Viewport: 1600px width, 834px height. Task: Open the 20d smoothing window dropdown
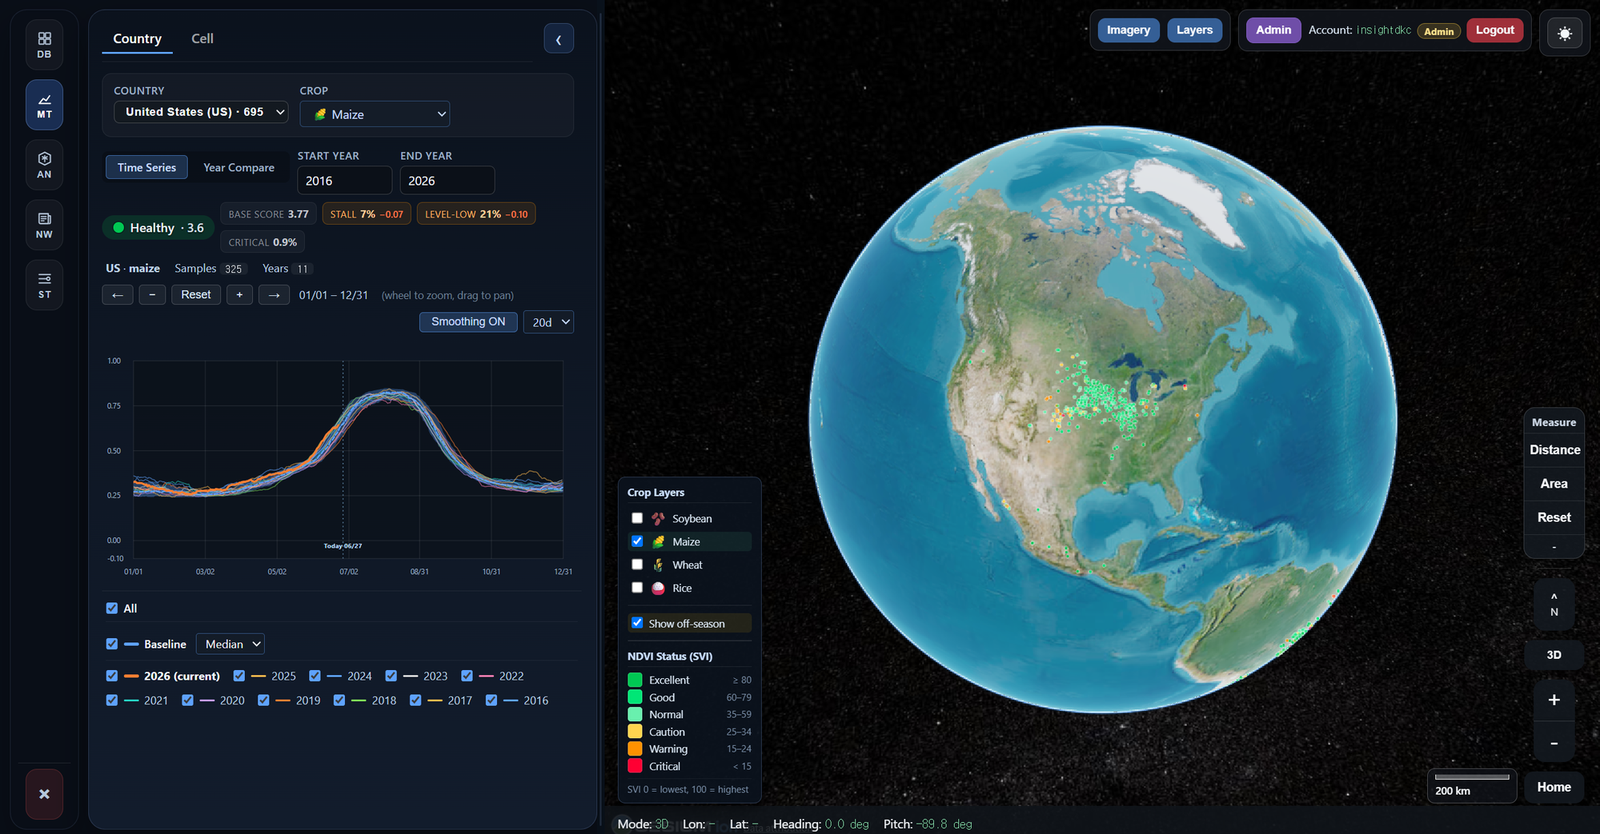click(x=548, y=322)
